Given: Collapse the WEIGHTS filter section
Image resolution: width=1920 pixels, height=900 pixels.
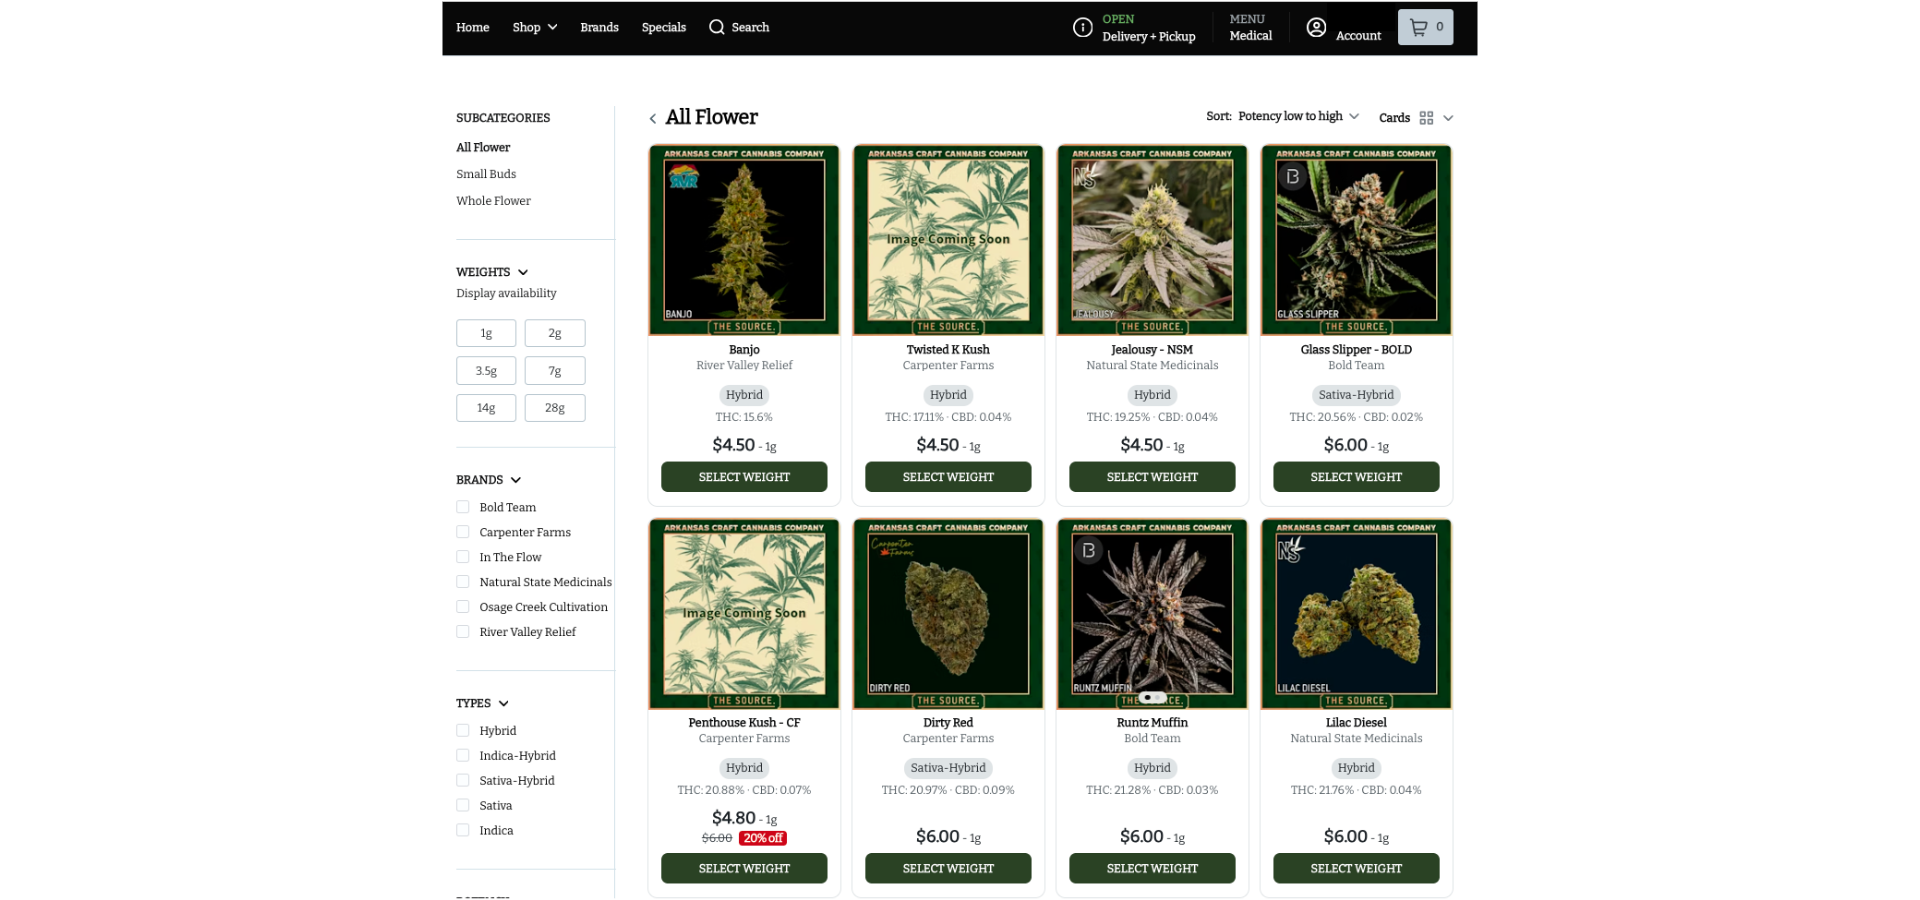Looking at the screenshot, I should point(524,272).
